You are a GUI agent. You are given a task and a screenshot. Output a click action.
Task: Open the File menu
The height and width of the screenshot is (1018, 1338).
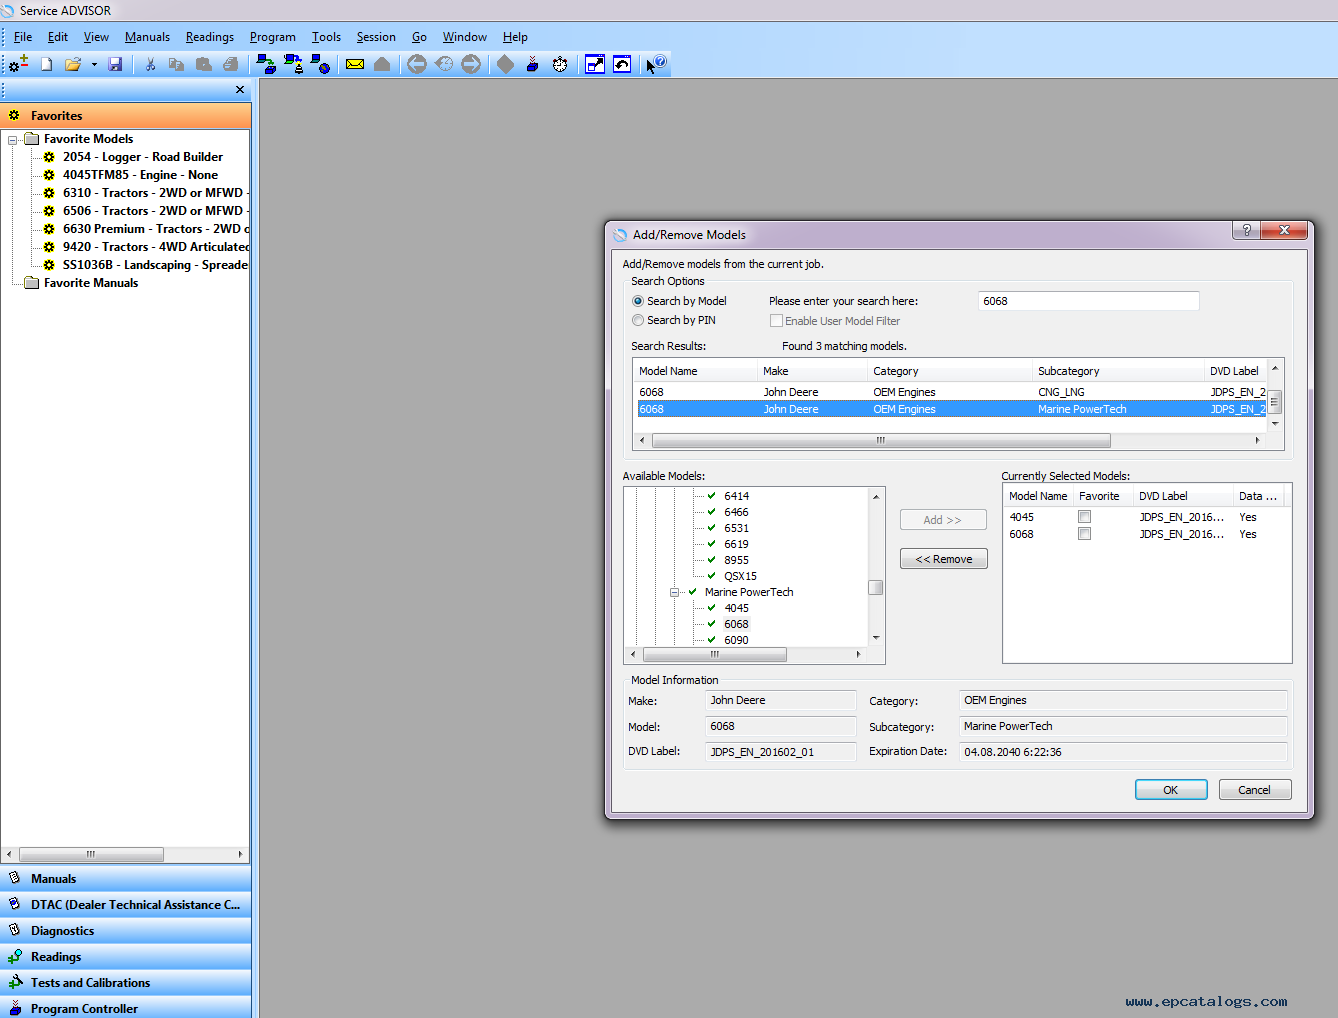tap(23, 37)
